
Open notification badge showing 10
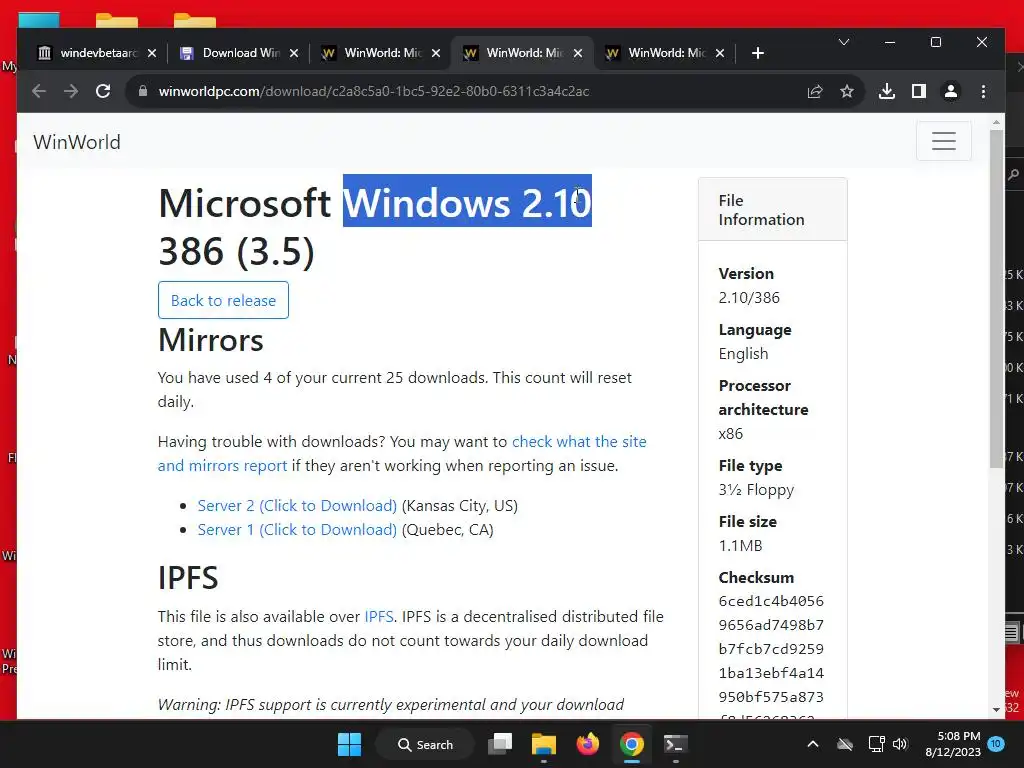[x=996, y=743]
